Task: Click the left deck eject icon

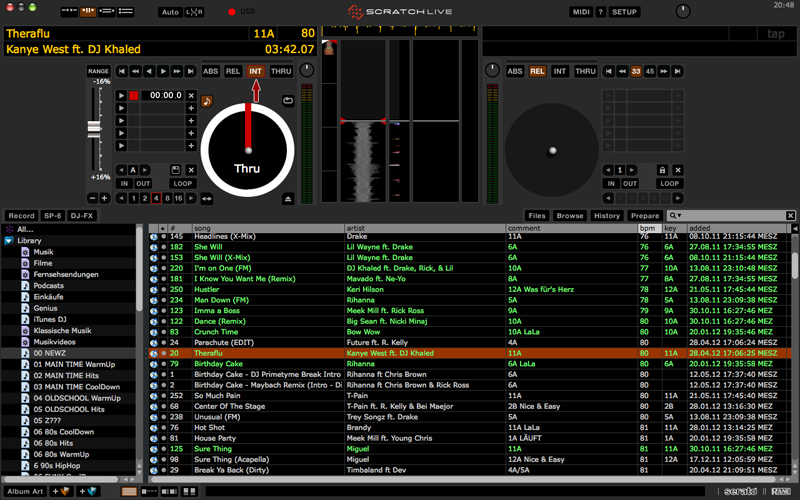Action: (x=289, y=199)
